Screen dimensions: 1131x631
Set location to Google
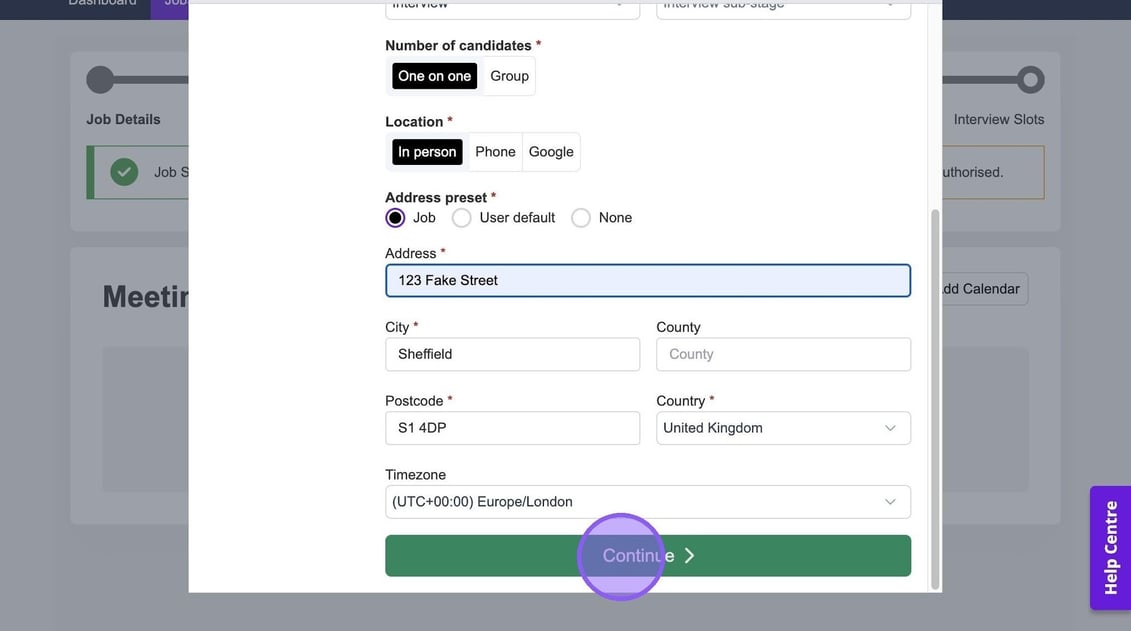551,152
